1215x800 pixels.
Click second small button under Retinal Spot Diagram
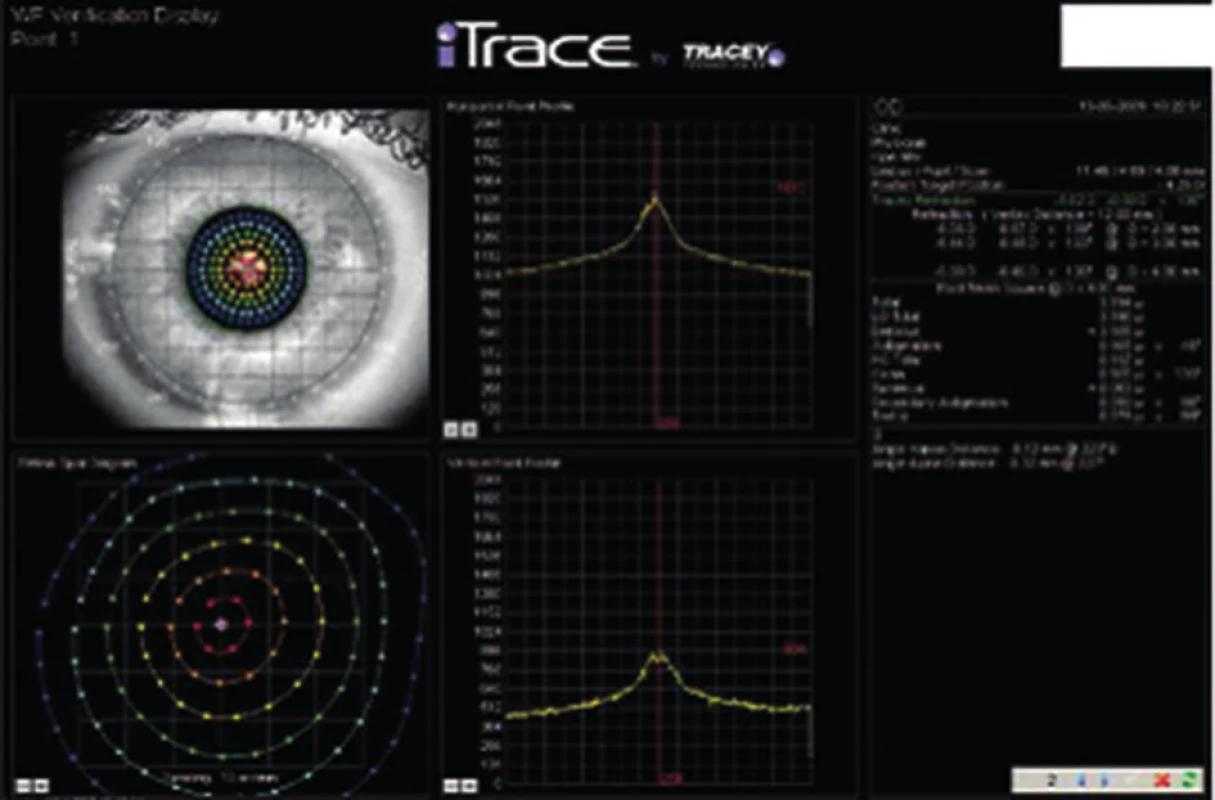(x=39, y=786)
